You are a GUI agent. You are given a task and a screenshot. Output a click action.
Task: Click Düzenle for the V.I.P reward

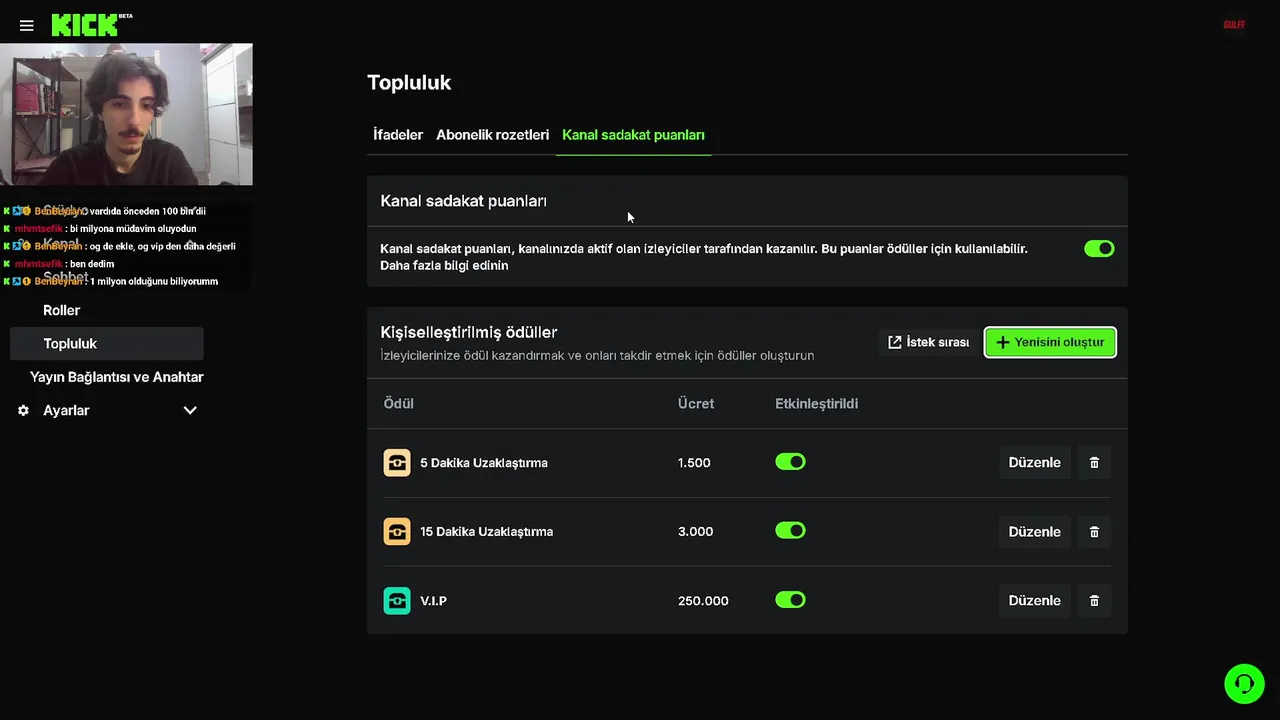point(1034,601)
